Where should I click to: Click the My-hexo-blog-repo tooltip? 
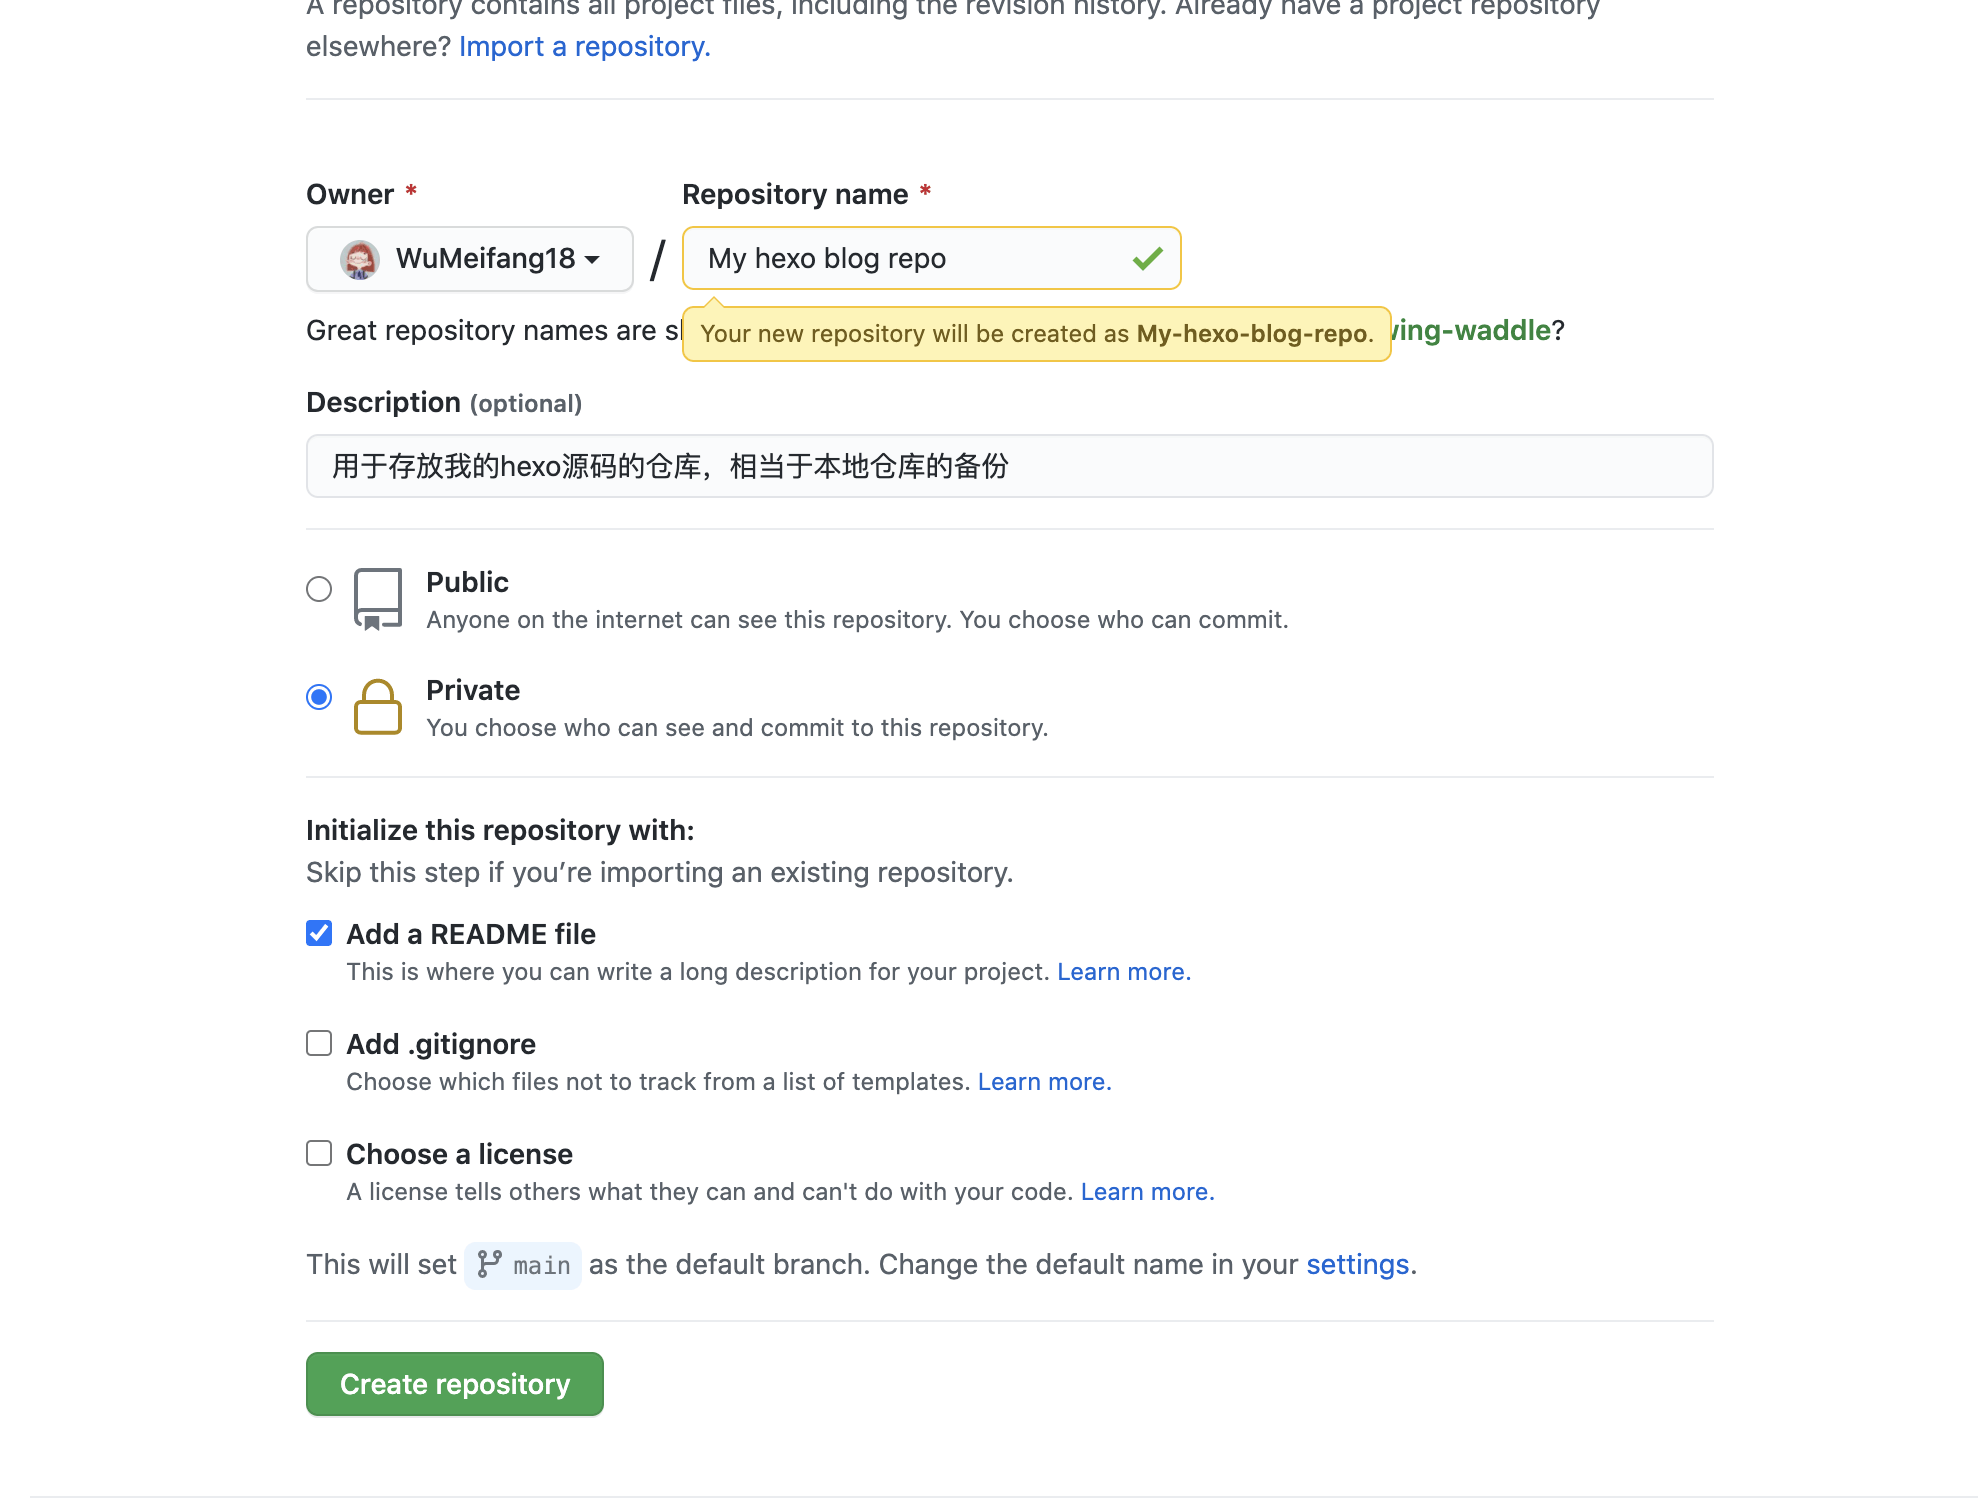(1035, 334)
